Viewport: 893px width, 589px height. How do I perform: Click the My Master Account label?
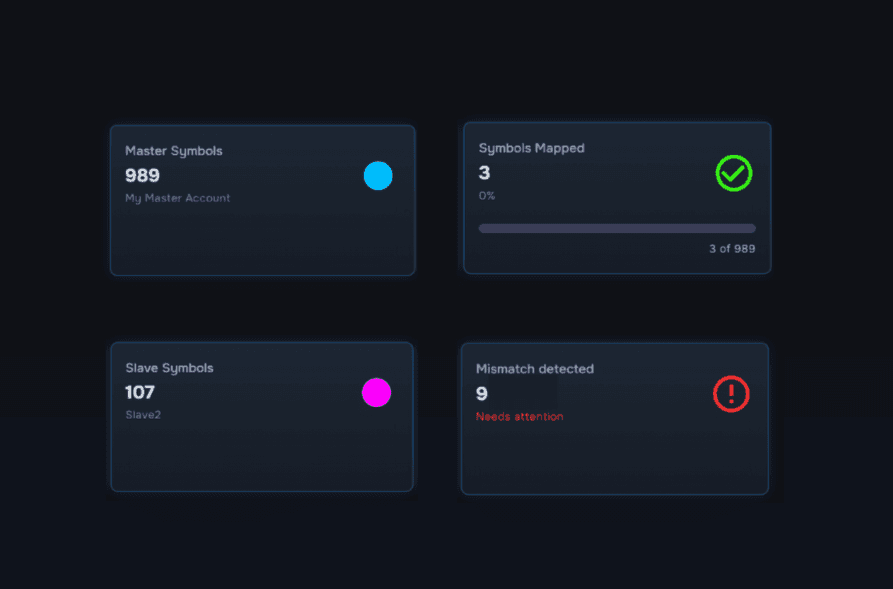[177, 198]
